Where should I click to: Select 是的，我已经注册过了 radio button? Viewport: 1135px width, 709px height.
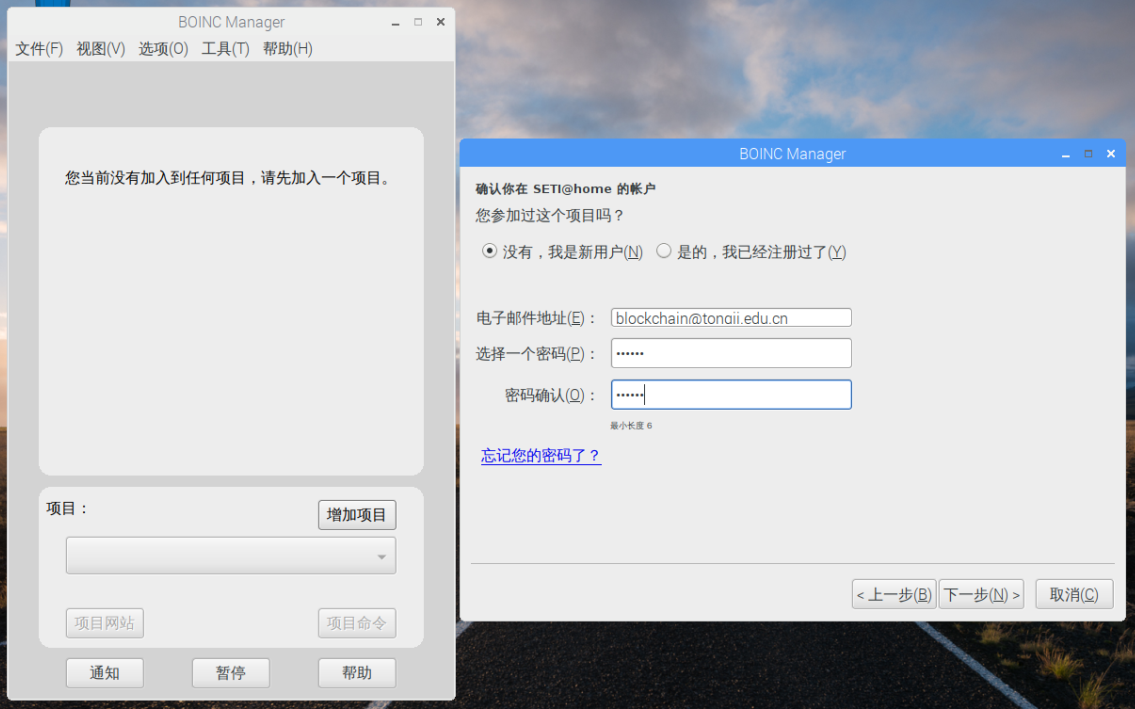[x=663, y=251]
